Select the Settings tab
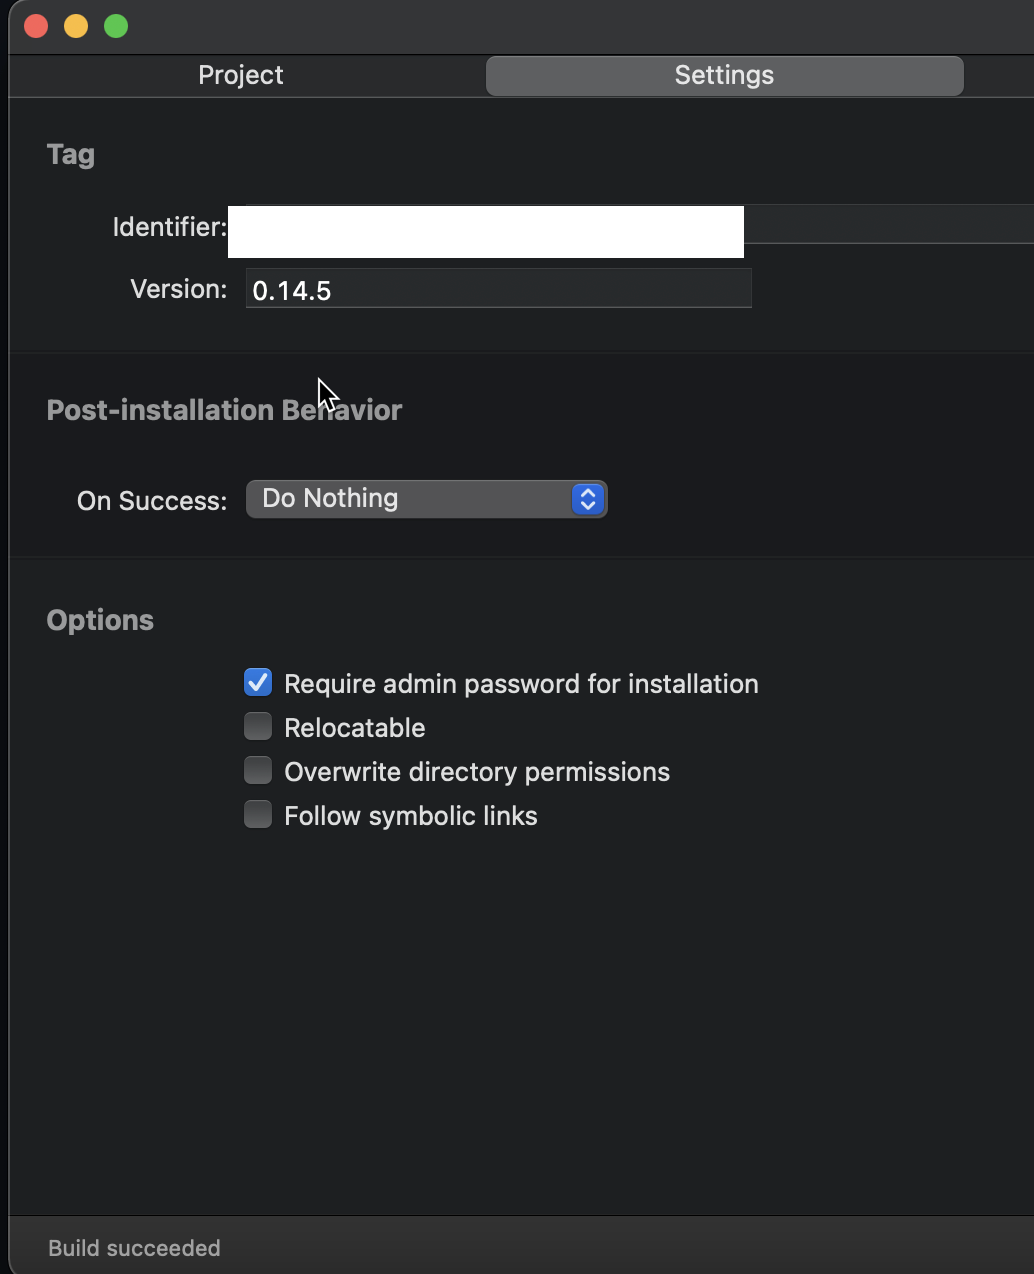The width and height of the screenshot is (1034, 1274). 724,75
